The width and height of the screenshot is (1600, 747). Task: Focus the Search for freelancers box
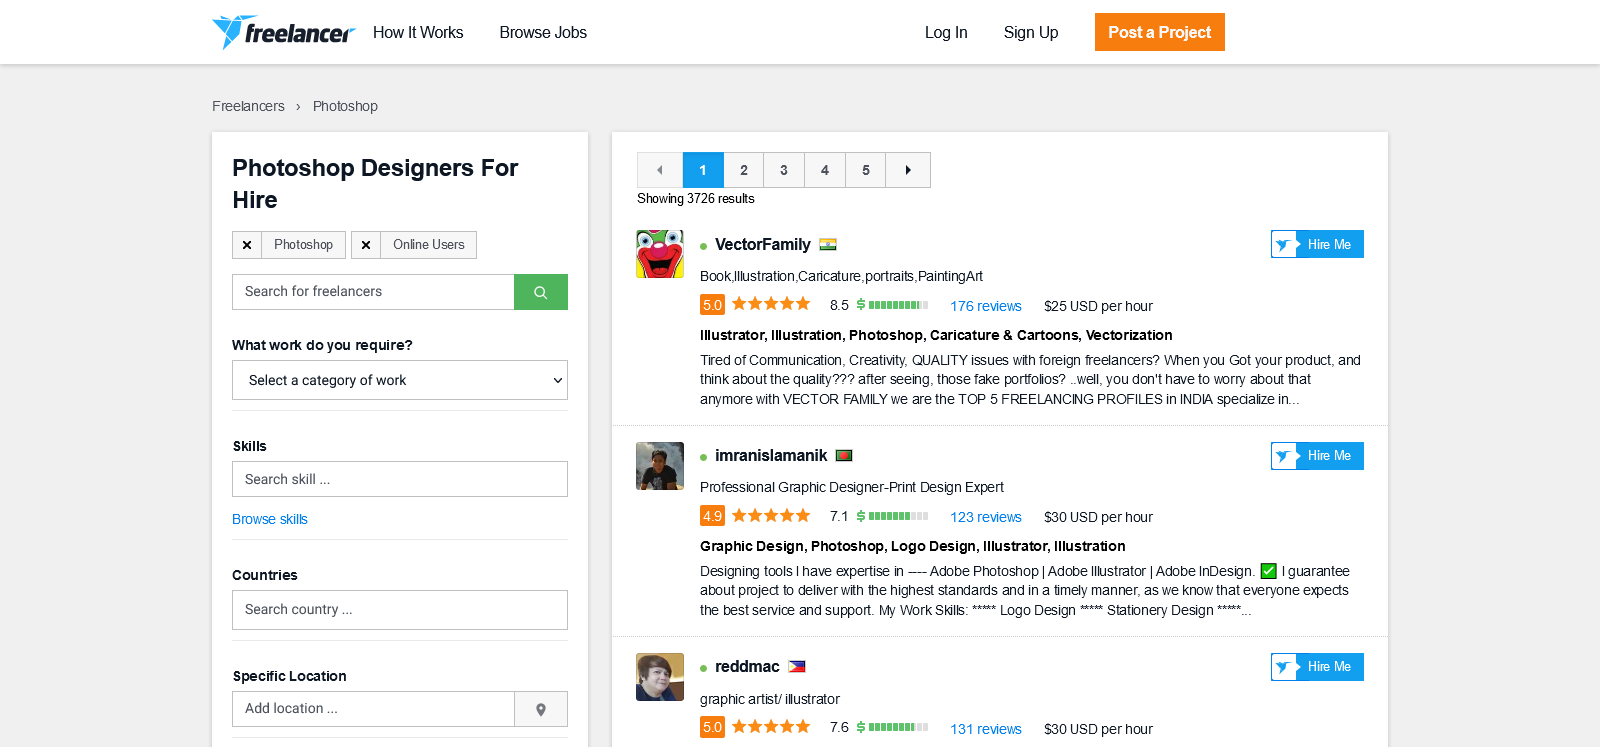pyautogui.click(x=373, y=292)
